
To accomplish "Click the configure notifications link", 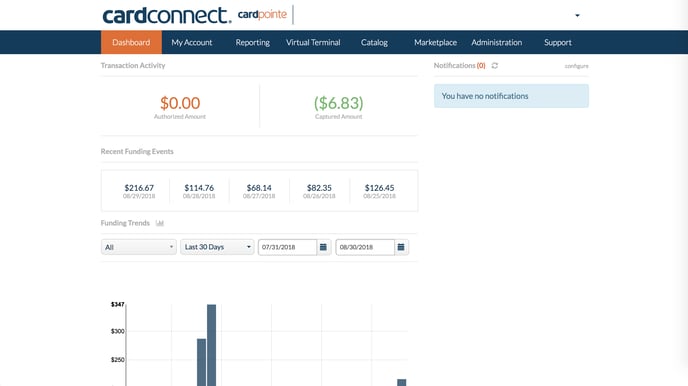I will click(576, 66).
